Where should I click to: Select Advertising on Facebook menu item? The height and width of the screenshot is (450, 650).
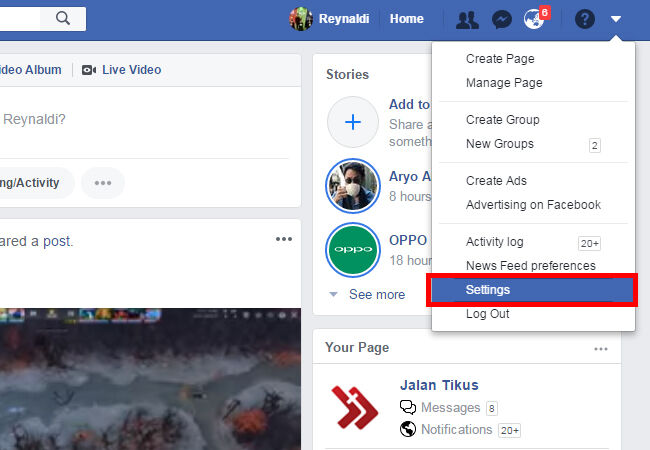coord(533,205)
